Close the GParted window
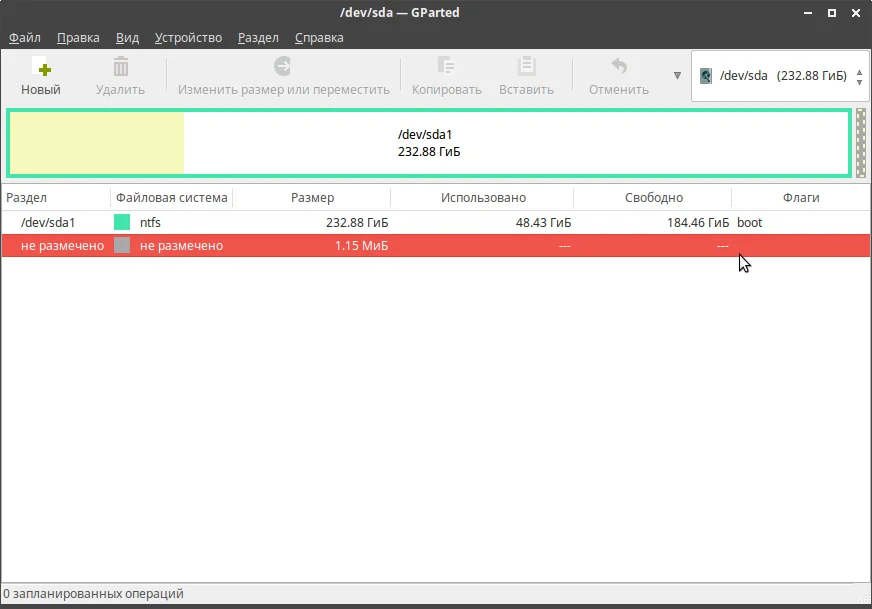 [x=856, y=13]
